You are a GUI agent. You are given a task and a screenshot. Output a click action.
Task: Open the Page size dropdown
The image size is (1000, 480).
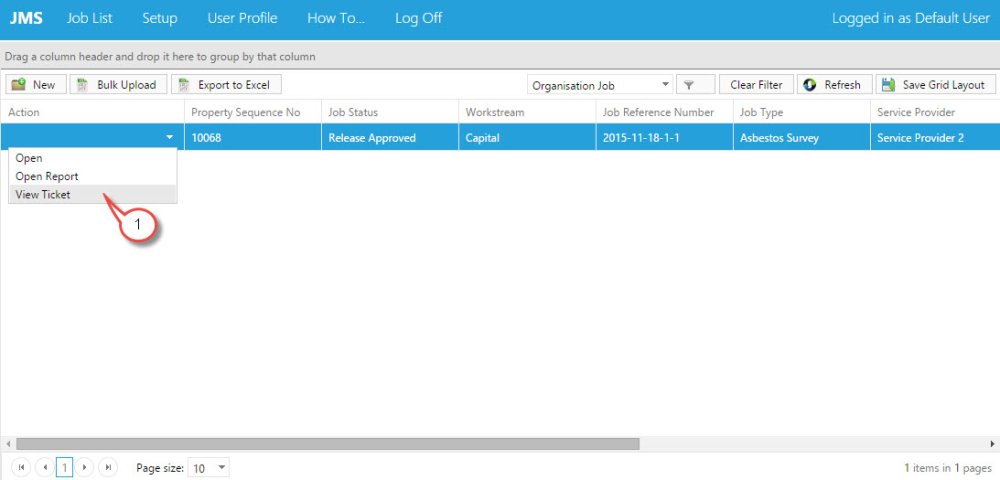[x=209, y=468]
